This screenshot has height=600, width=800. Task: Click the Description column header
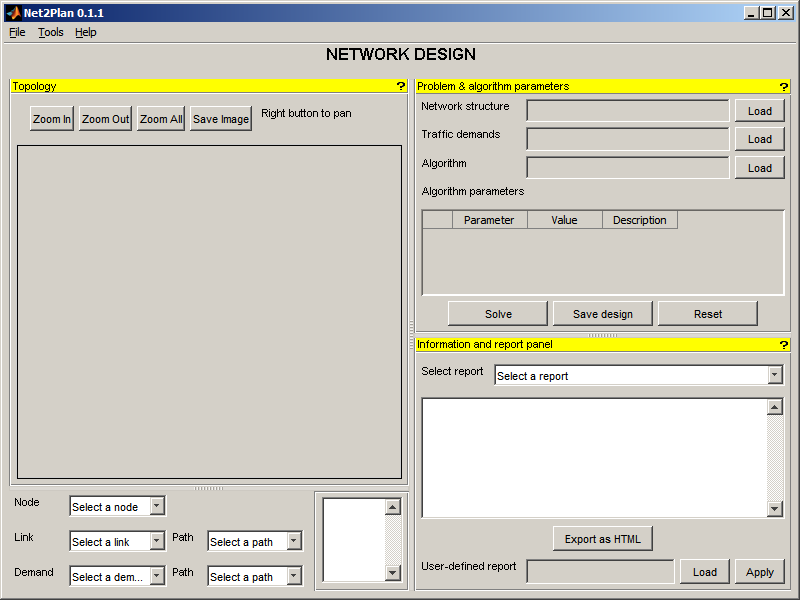(639, 220)
